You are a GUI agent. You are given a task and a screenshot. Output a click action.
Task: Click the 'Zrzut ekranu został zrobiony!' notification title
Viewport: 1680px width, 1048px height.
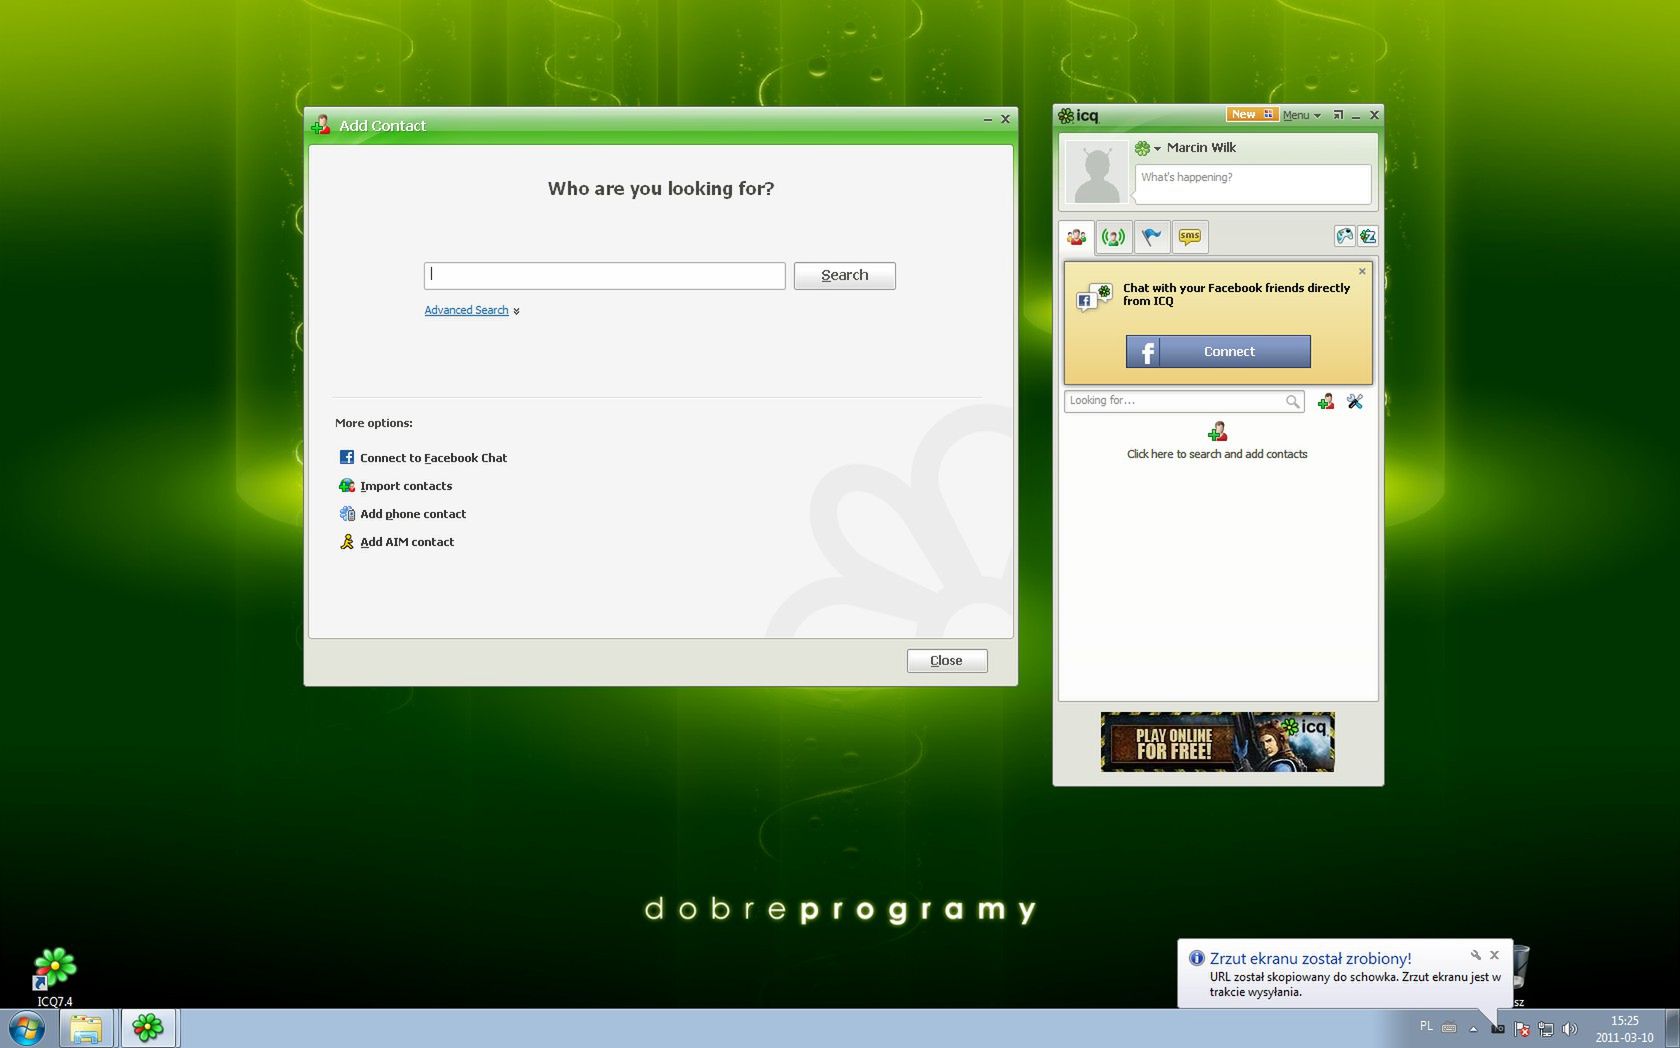click(x=1310, y=958)
